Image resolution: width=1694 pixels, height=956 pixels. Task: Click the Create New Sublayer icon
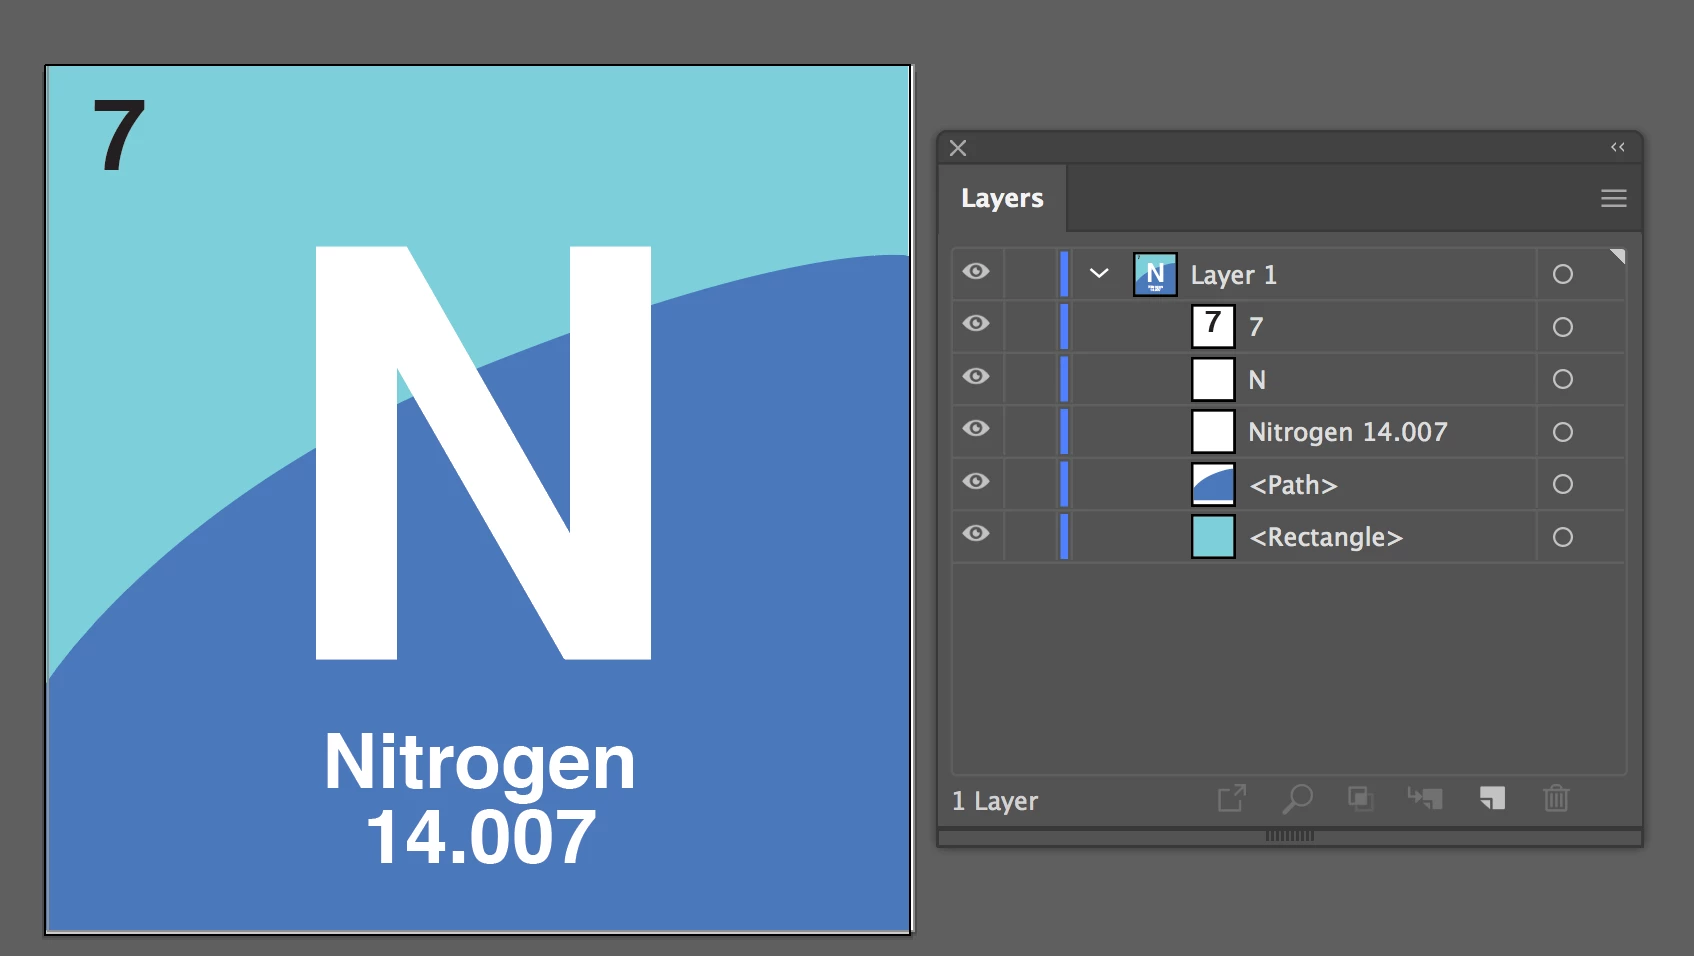(x=1425, y=798)
